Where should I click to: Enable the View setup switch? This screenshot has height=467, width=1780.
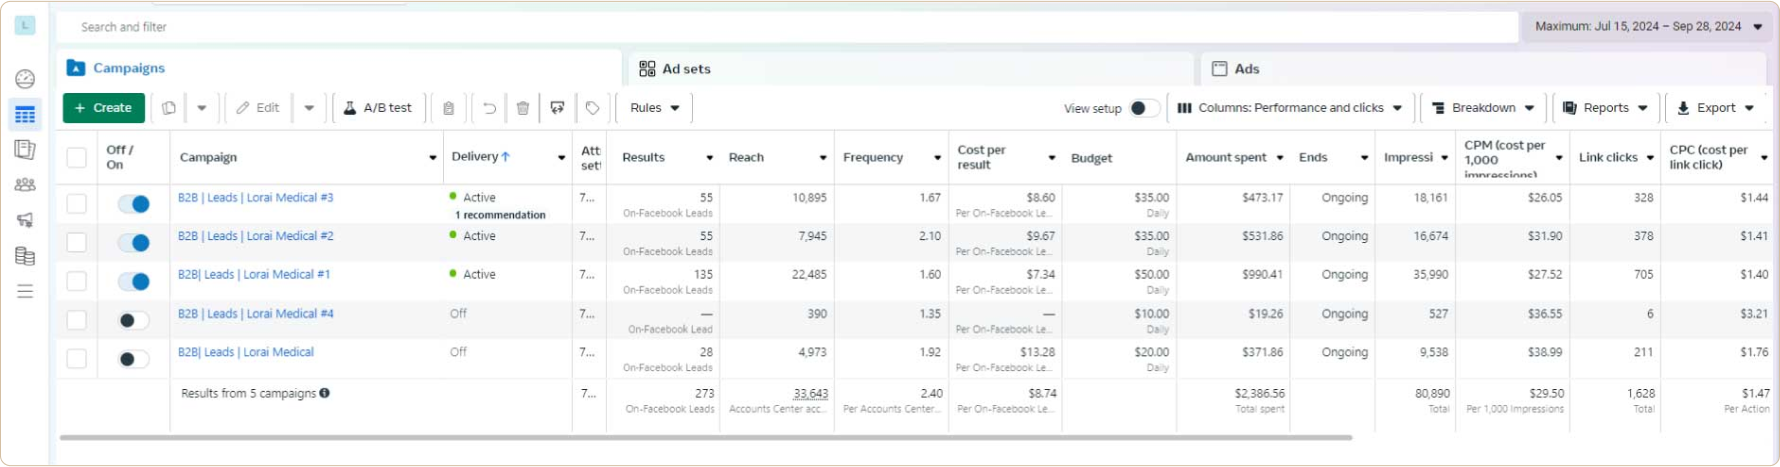click(x=1144, y=108)
